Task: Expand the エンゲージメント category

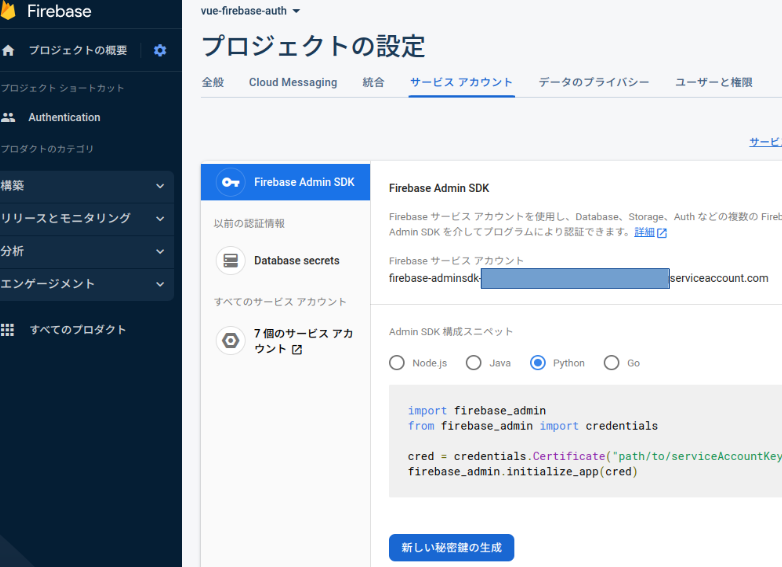Action: [87, 284]
